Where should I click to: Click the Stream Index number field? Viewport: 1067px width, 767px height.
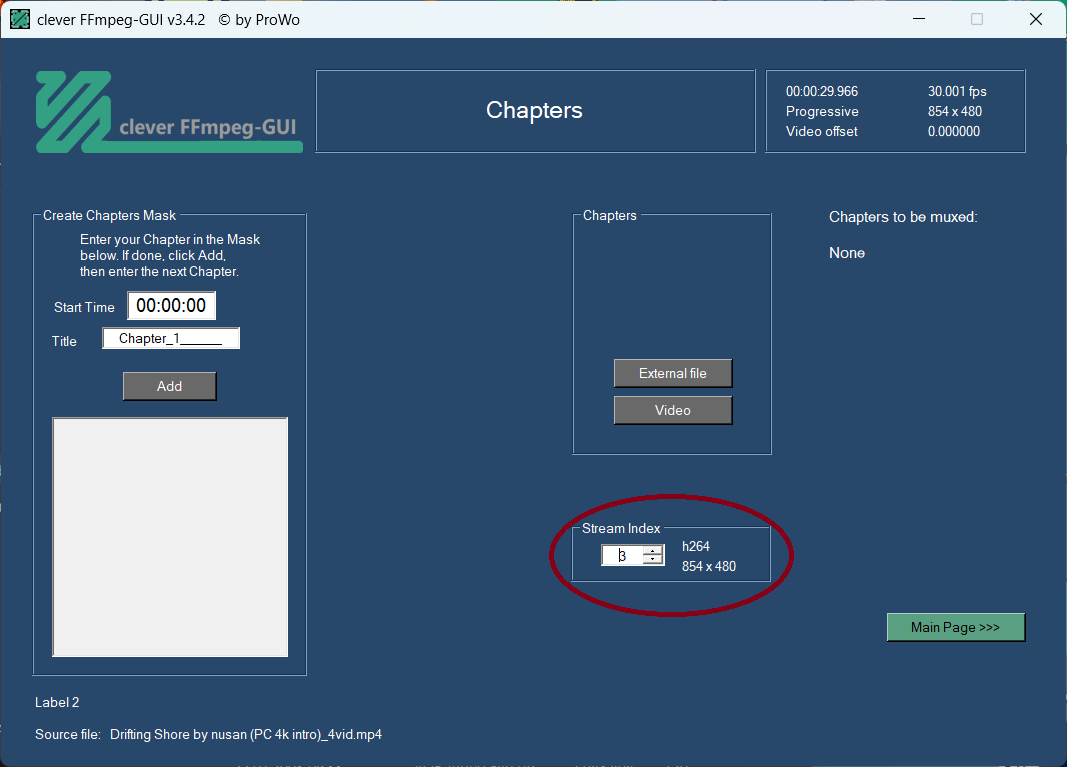pos(622,555)
